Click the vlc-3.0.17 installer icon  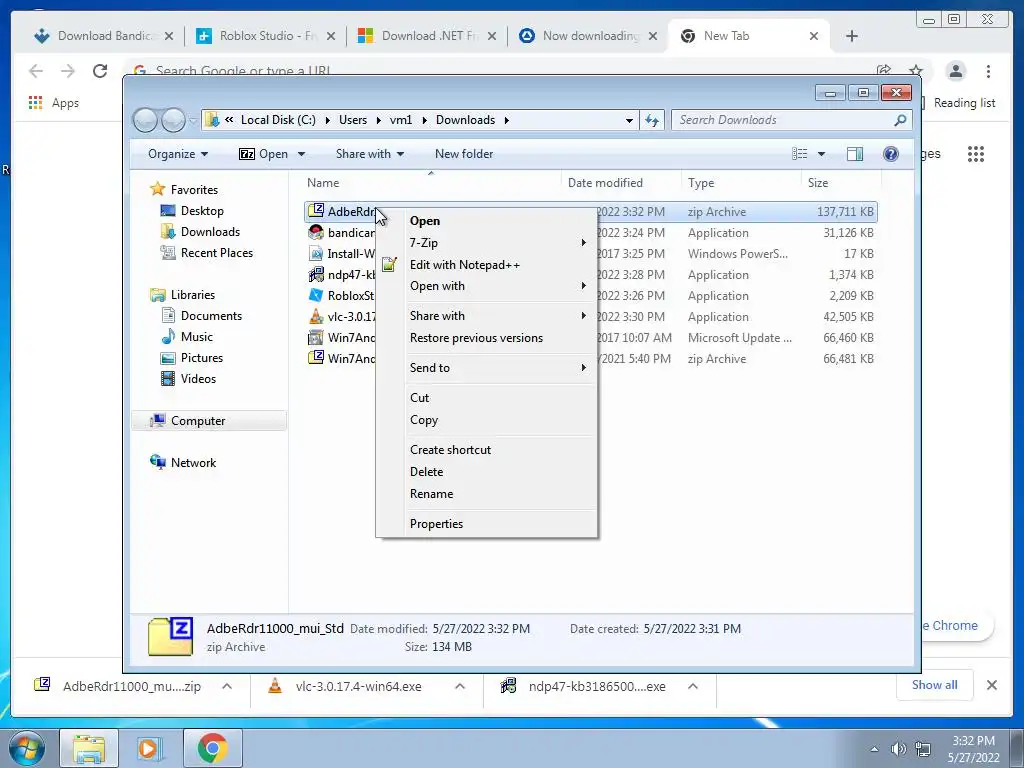316,316
